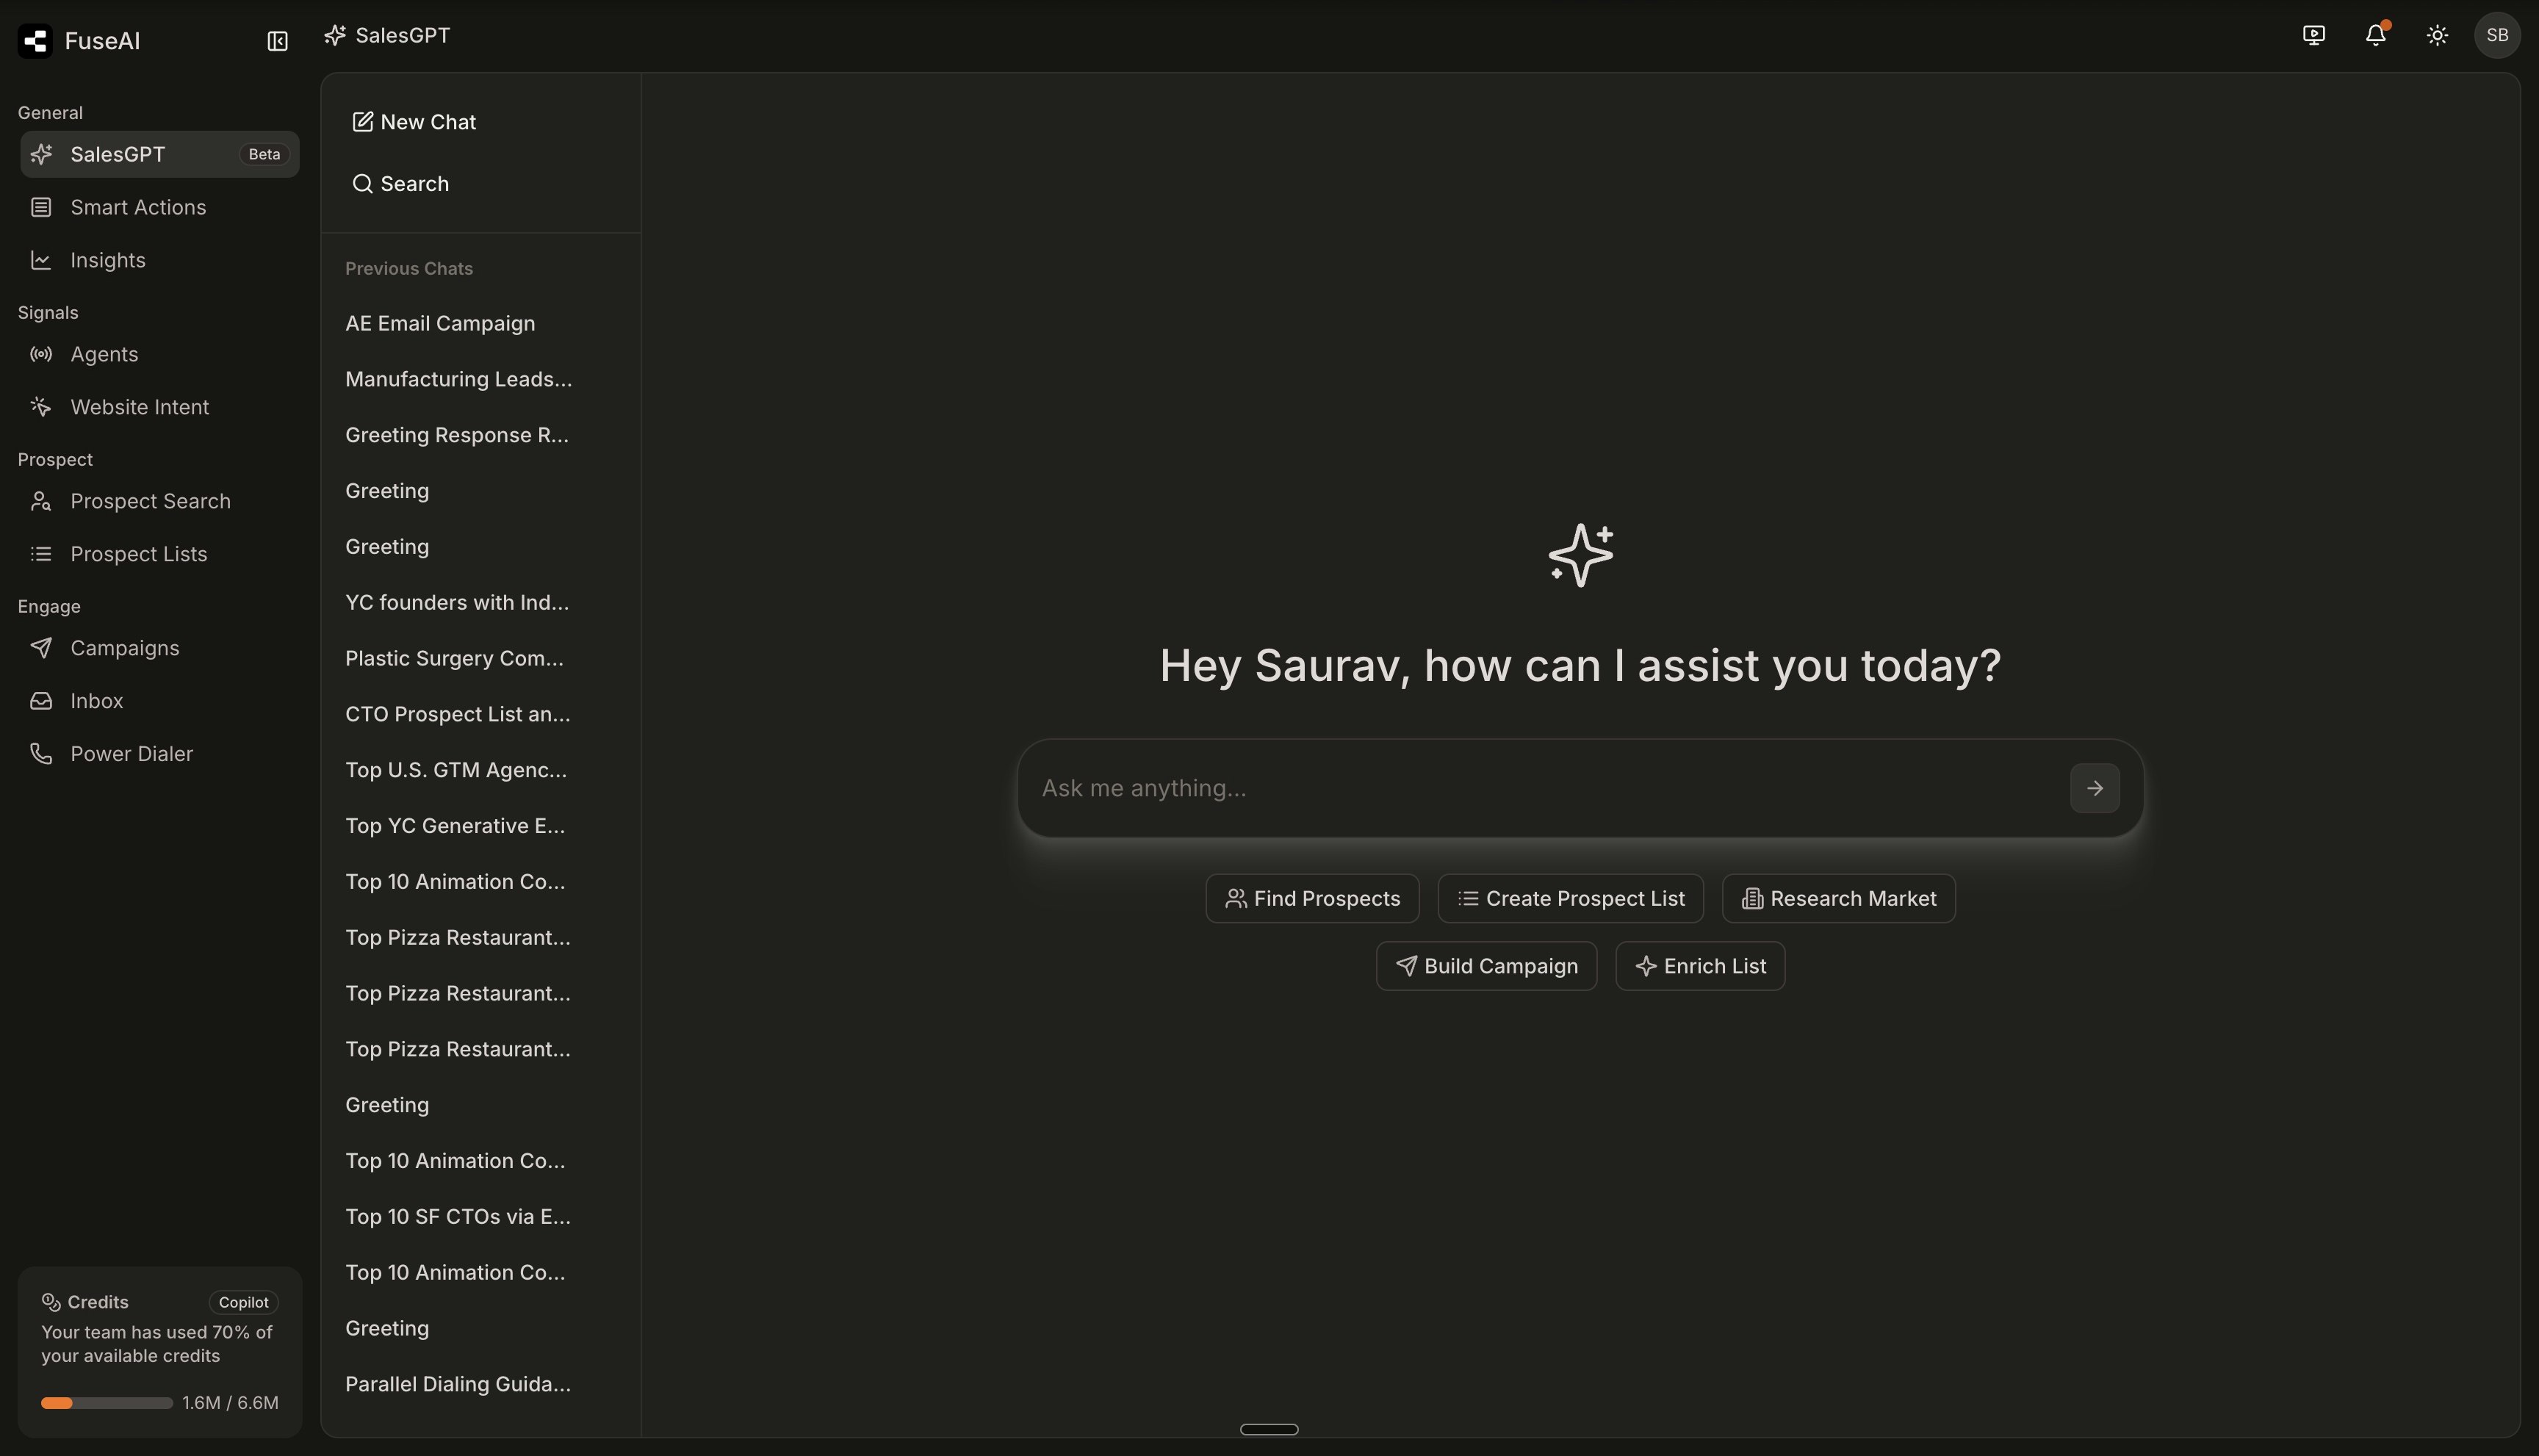Click the FuseAI logo icon
The image size is (2539, 1456).
tap(36, 41)
